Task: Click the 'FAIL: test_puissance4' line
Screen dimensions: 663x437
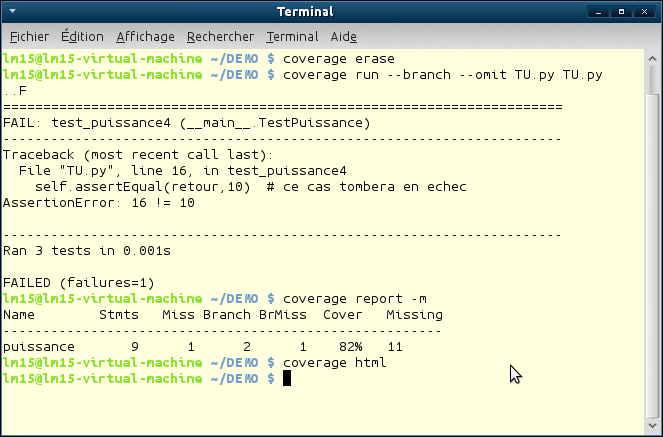Action: 187,123
